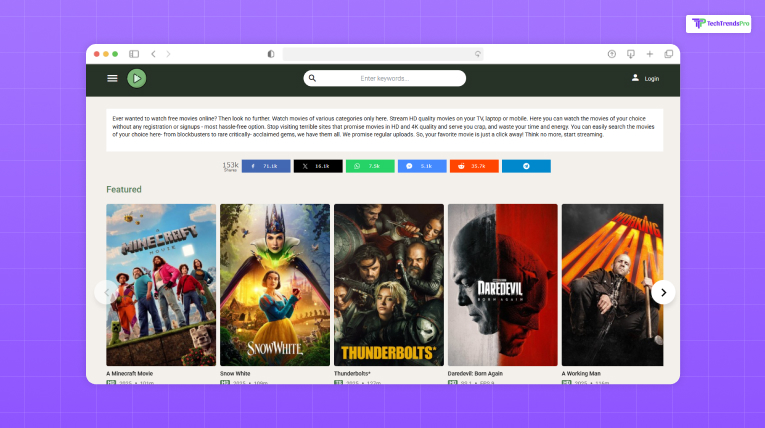Show the tab overview
The width and height of the screenshot is (765, 428).
tap(668, 54)
